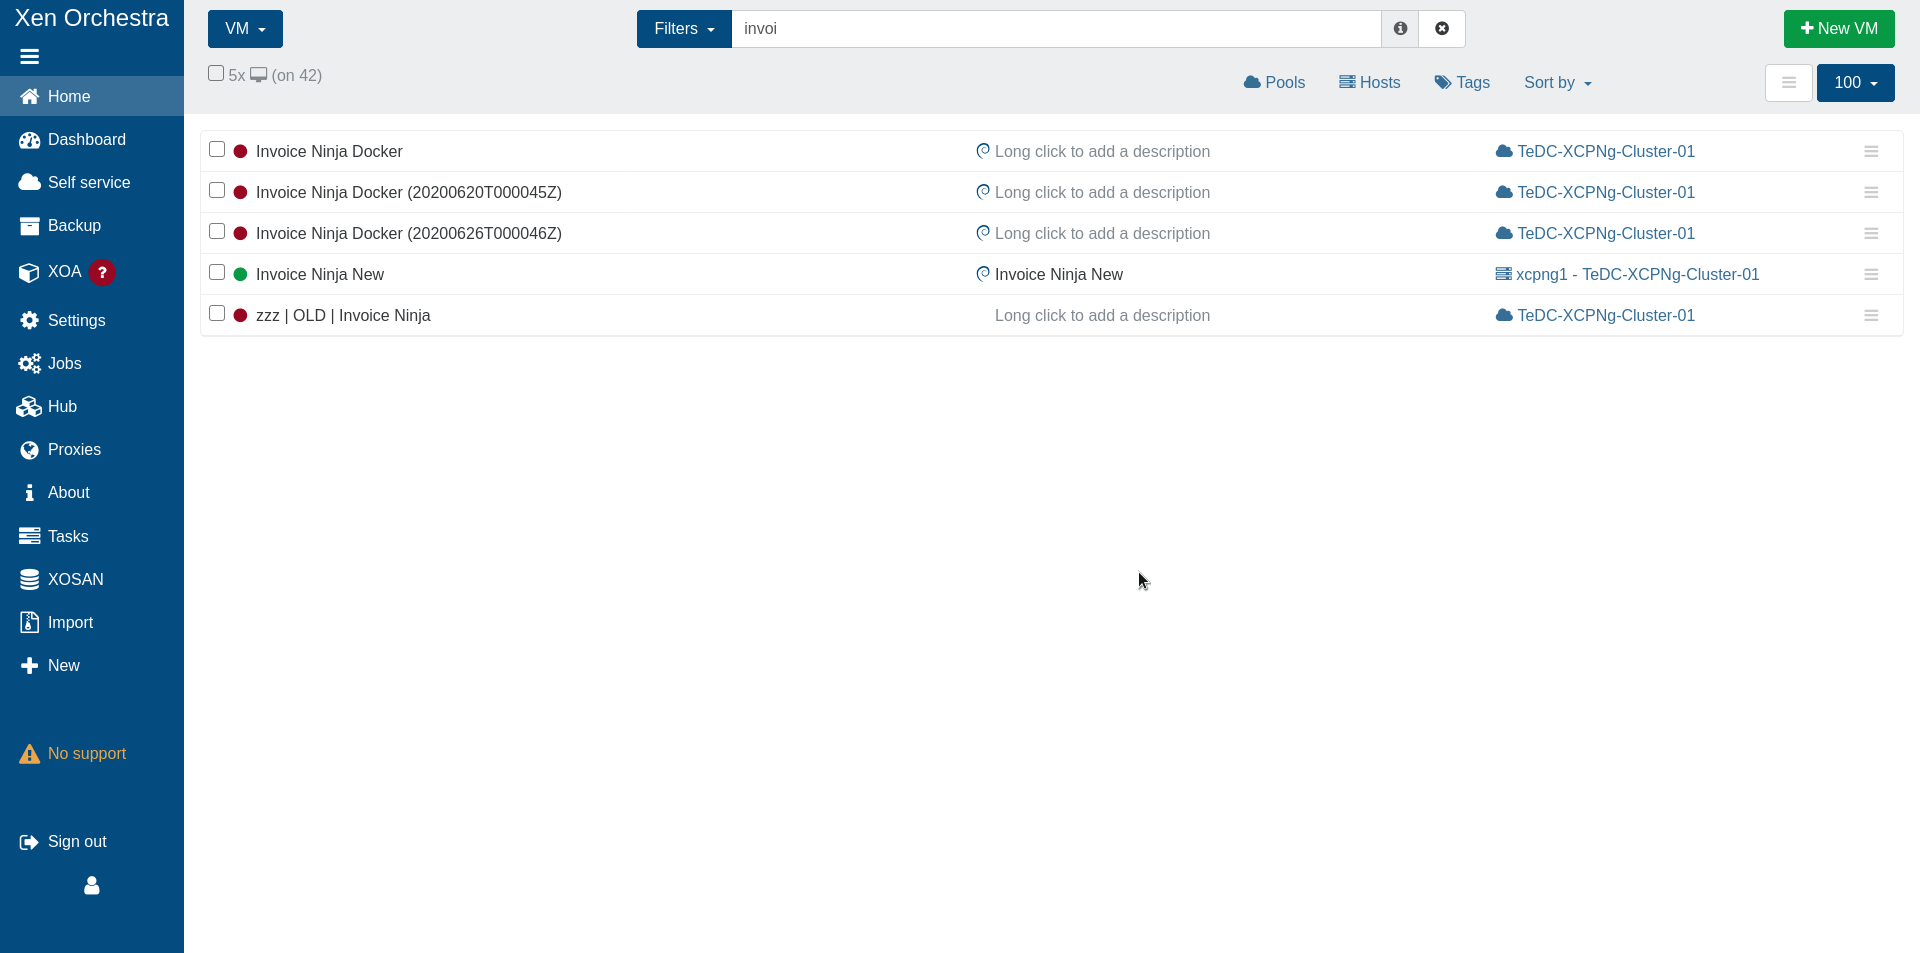Viewport: 1920px width, 953px height.
Task: Clear the search filter with X icon
Action: coord(1442,29)
